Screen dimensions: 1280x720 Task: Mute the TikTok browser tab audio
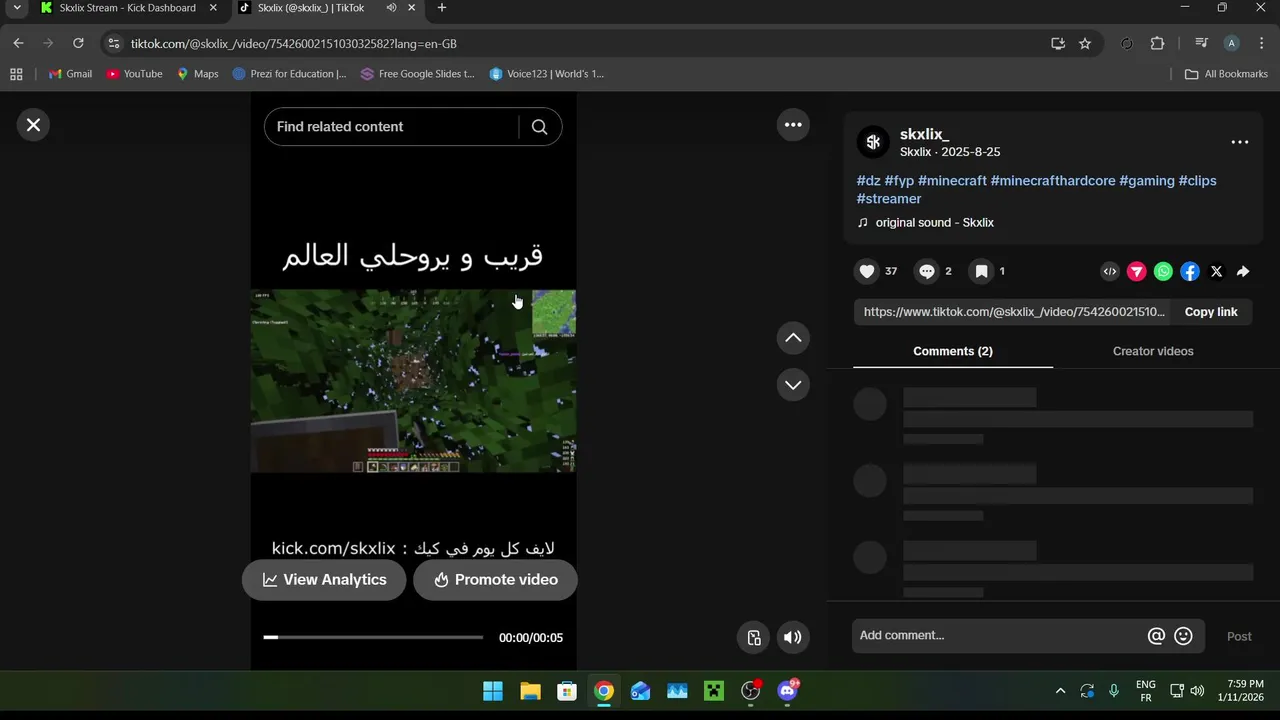(x=391, y=8)
